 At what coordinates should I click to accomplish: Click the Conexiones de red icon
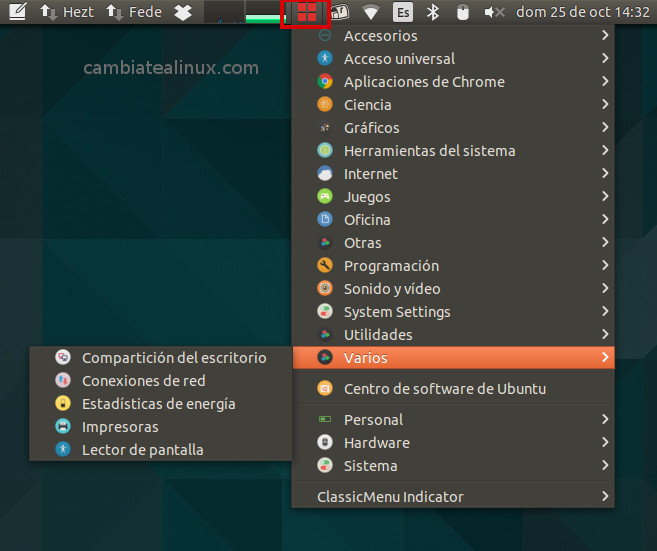63,380
